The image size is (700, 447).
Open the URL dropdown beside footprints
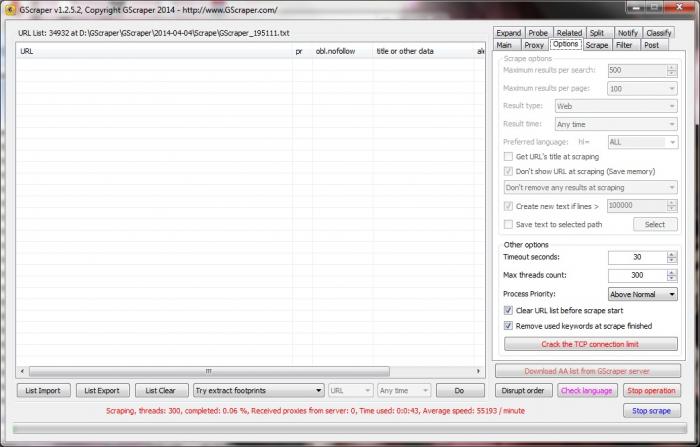pyautogui.click(x=350, y=391)
